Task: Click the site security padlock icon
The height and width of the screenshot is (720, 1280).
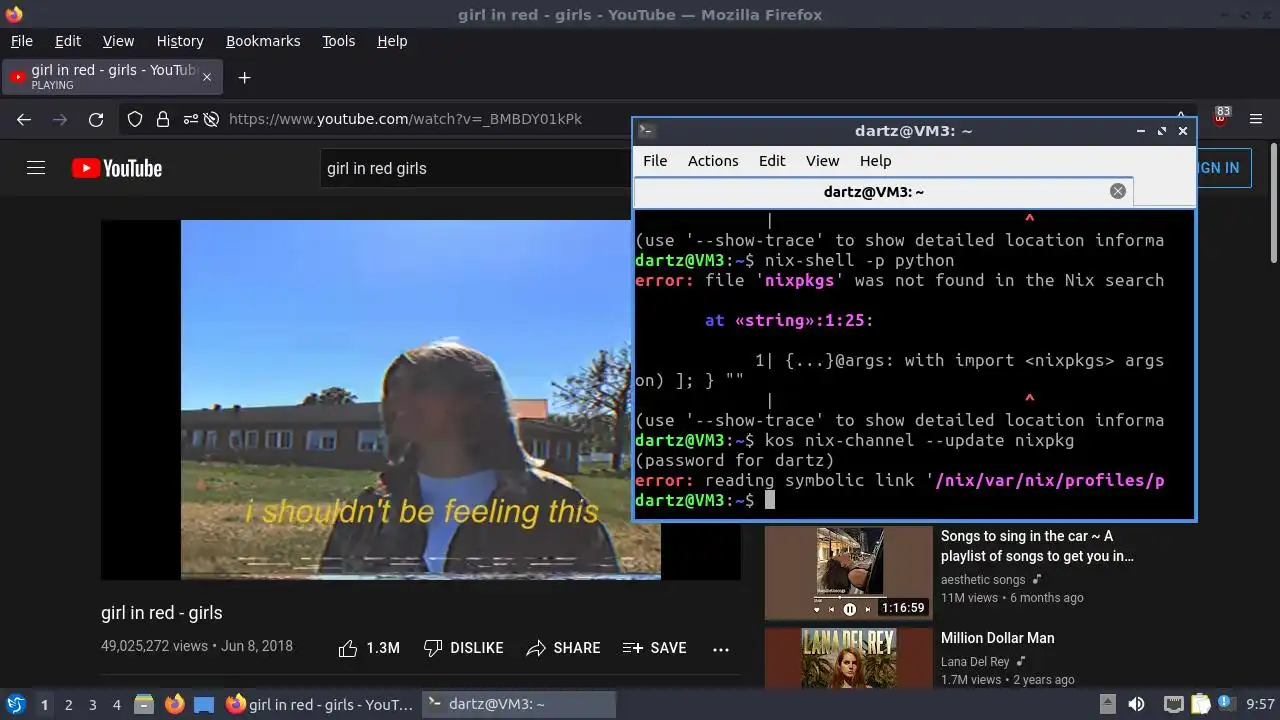Action: pos(163,119)
